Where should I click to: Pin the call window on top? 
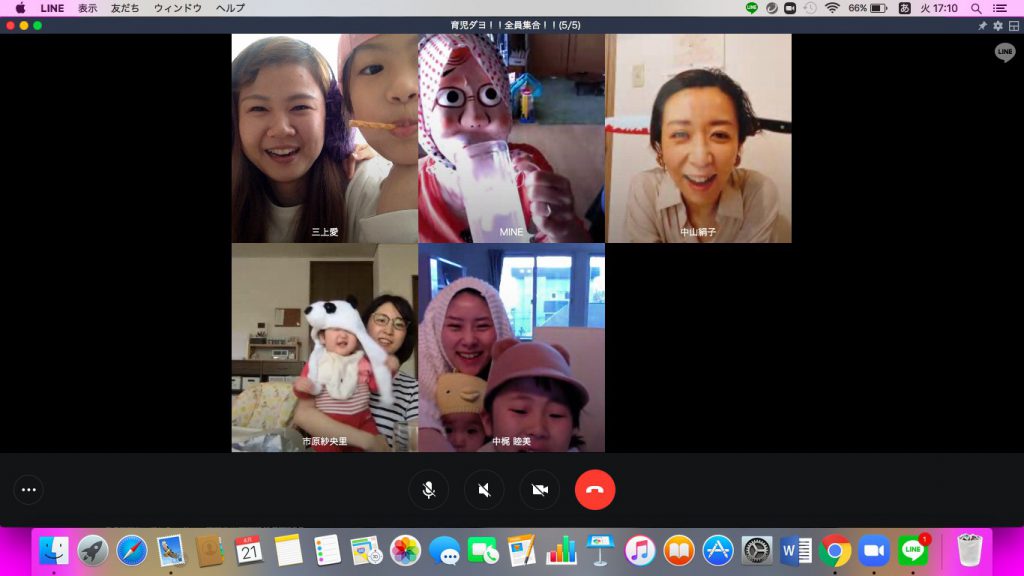click(981, 26)
